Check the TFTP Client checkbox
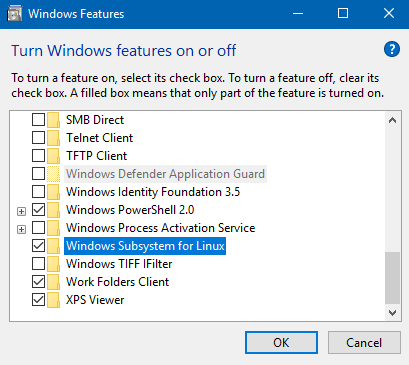Screen dimensions: 409x365 click(38, 155)
